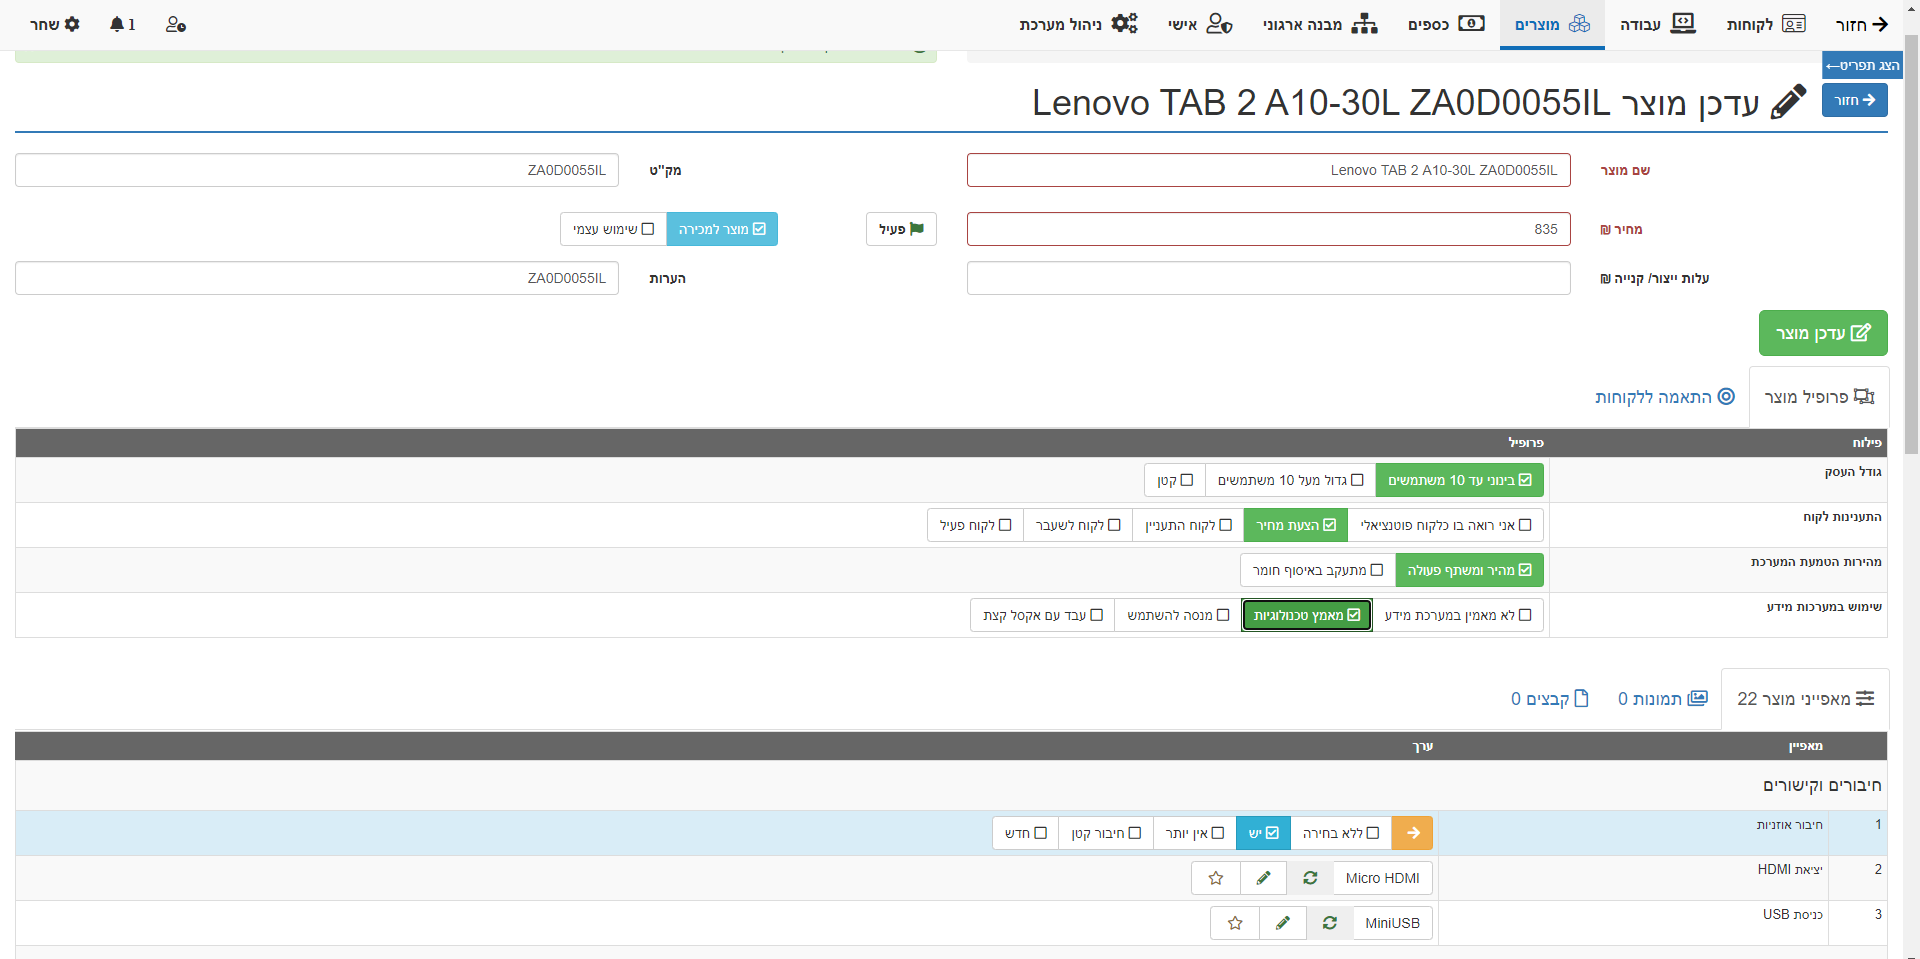Screen dimensions: 1920x959
Task: Select ללא בחירה in חיבור אוזניות row
Action: (1341, 833)
